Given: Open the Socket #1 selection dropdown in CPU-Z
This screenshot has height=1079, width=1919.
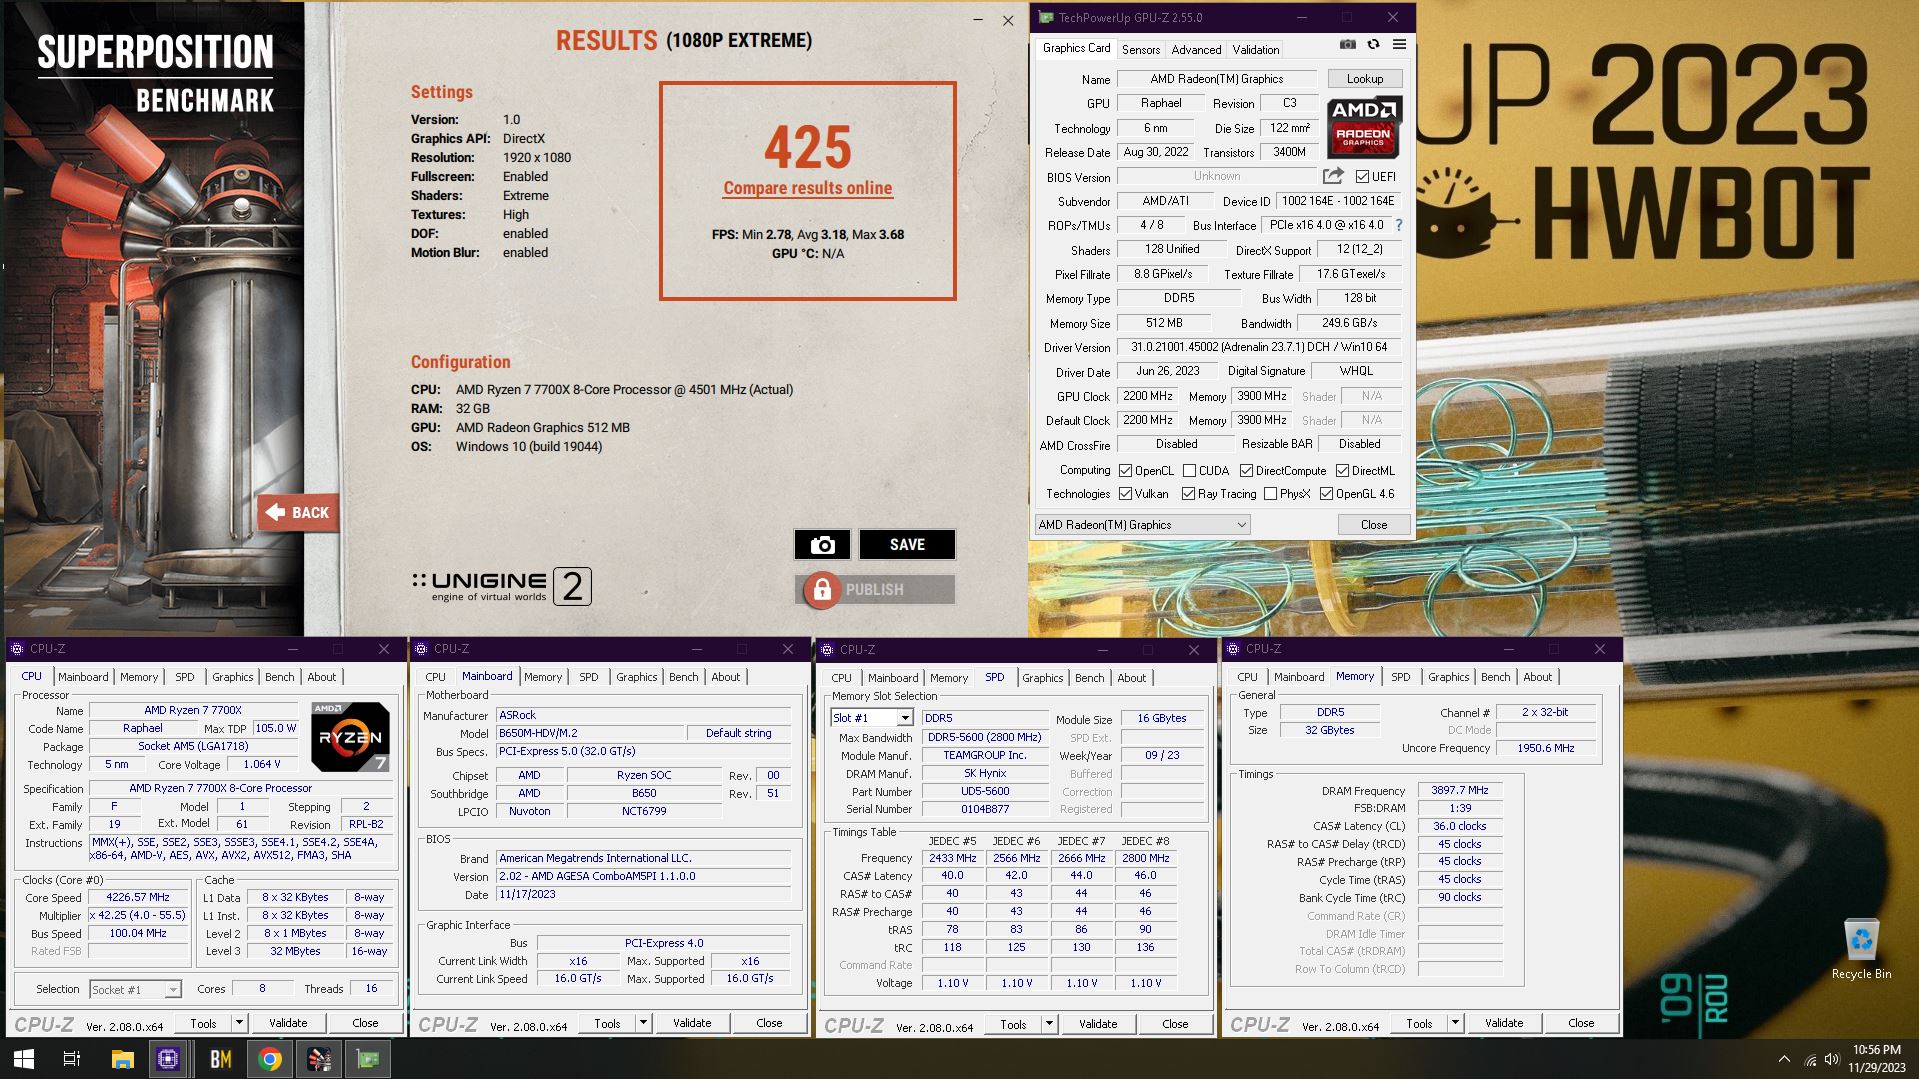Looking at the screenshot, I should [135, 989].
